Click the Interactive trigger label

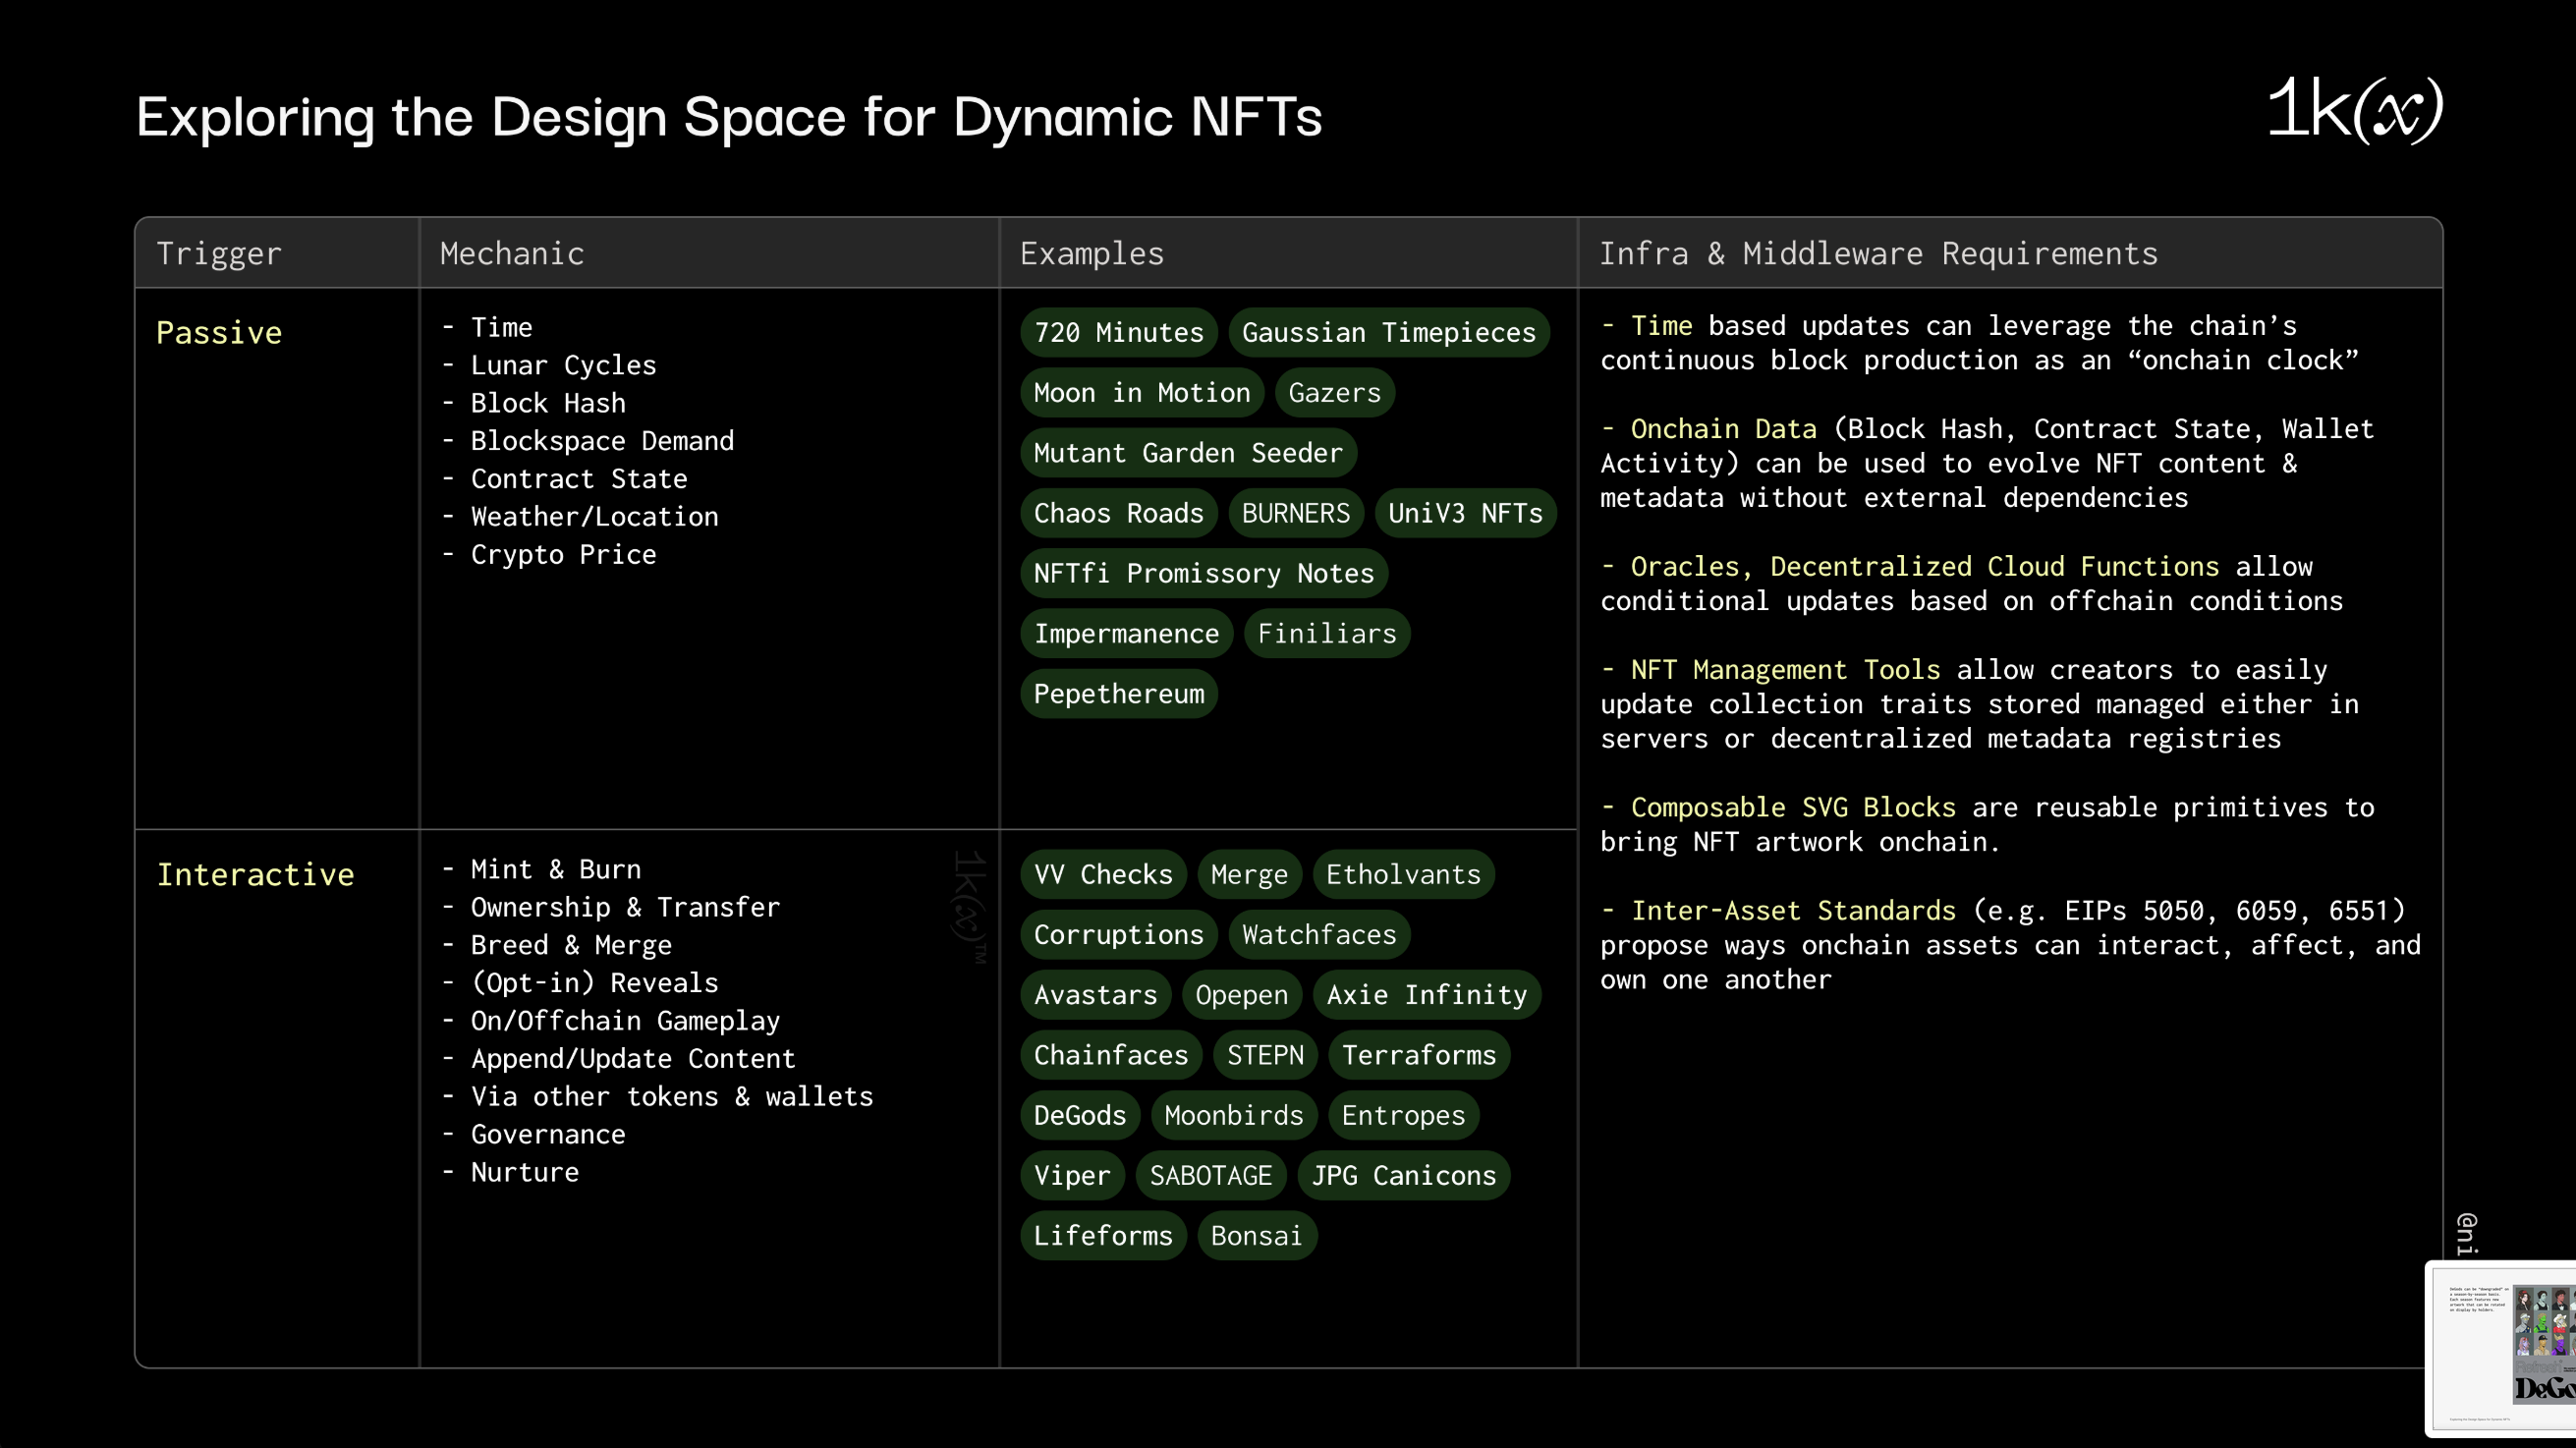click(255, 875)
